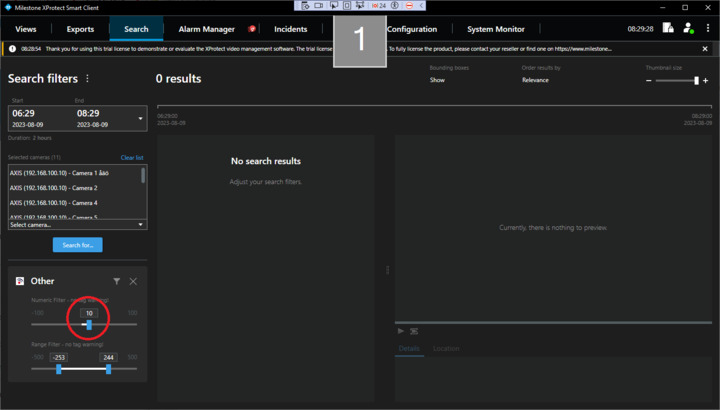Click the Numeric Filter slider handle
Viewport: 720px width, 410px height.
click(89, 325)
